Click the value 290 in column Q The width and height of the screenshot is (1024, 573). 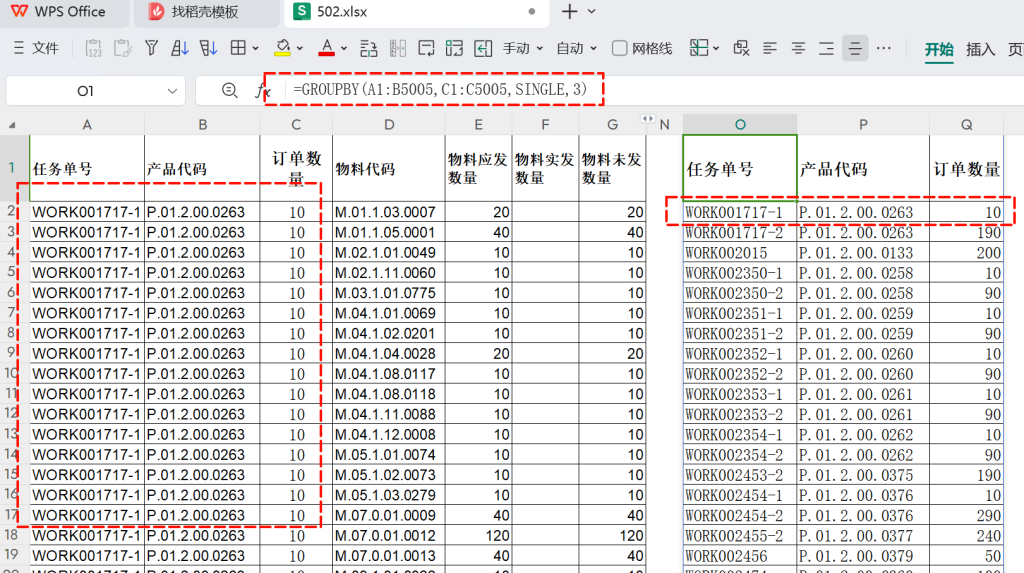967,516
